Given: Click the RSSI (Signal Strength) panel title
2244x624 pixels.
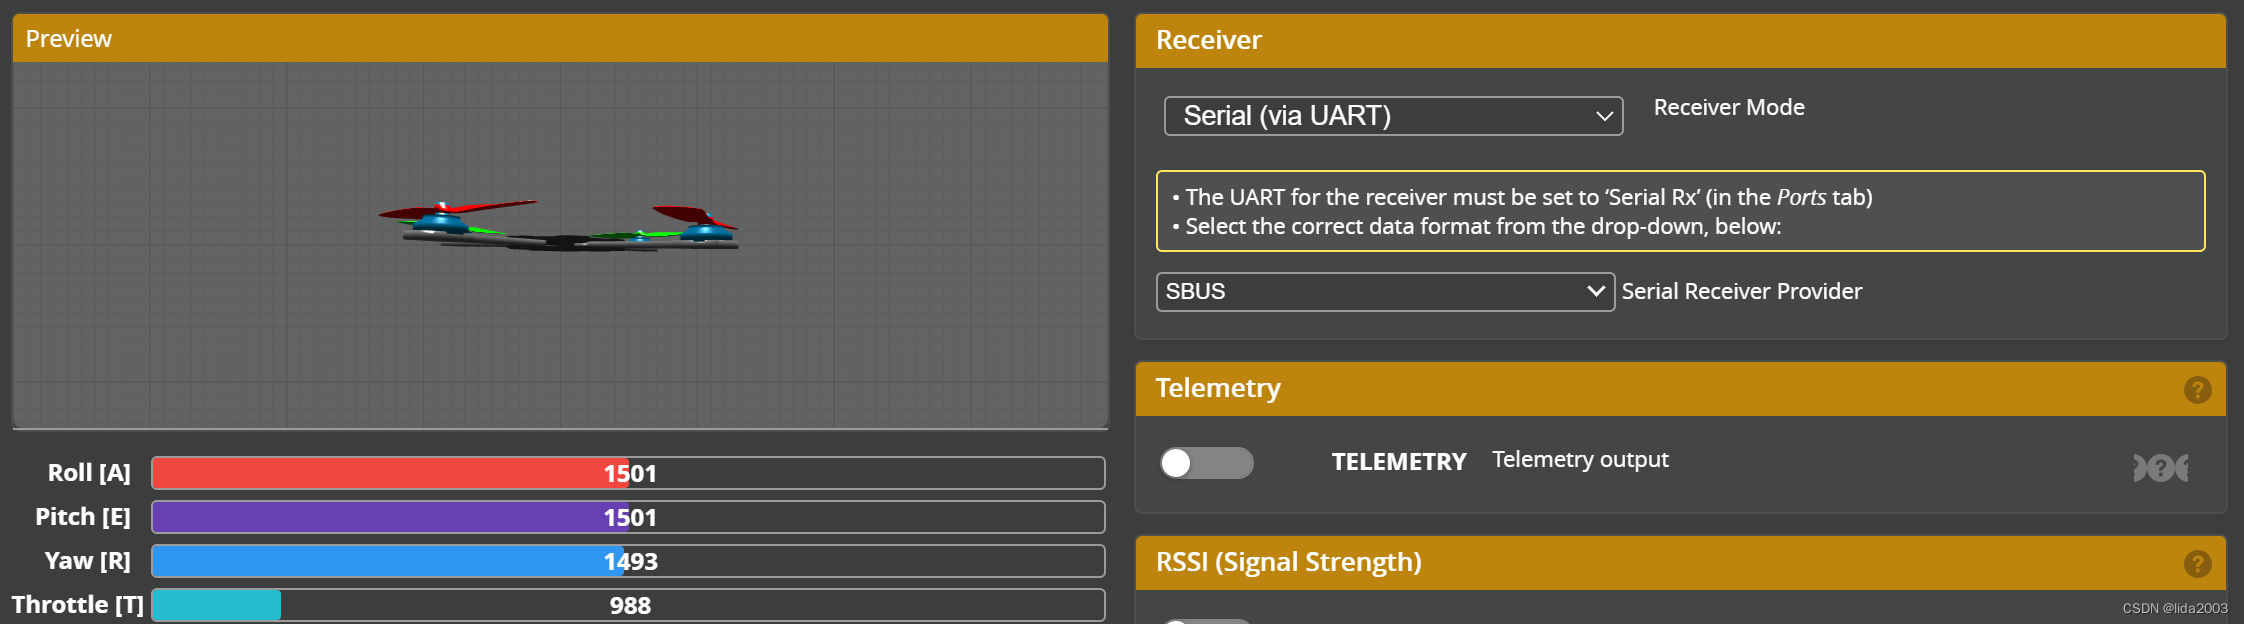Looking at the screenshot, I should click(x=1288, y=562).
